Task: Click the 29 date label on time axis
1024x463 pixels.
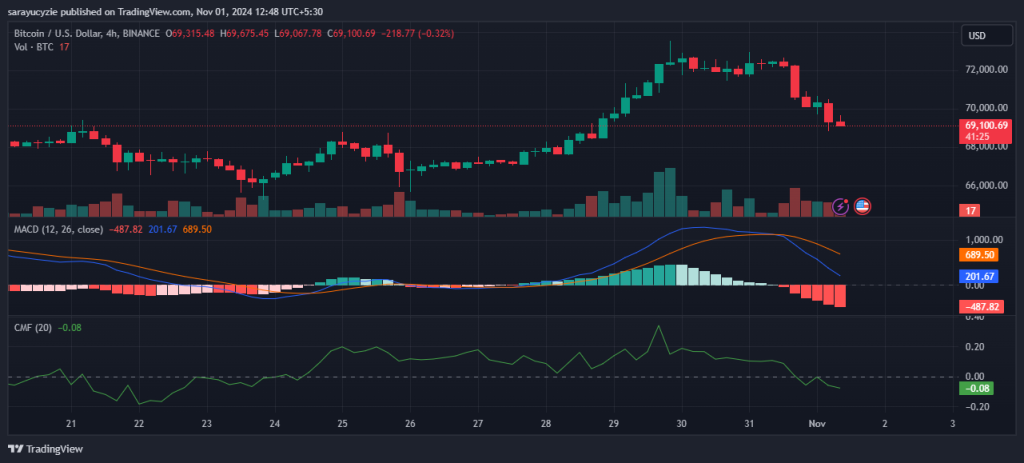Action: [613, 423]
